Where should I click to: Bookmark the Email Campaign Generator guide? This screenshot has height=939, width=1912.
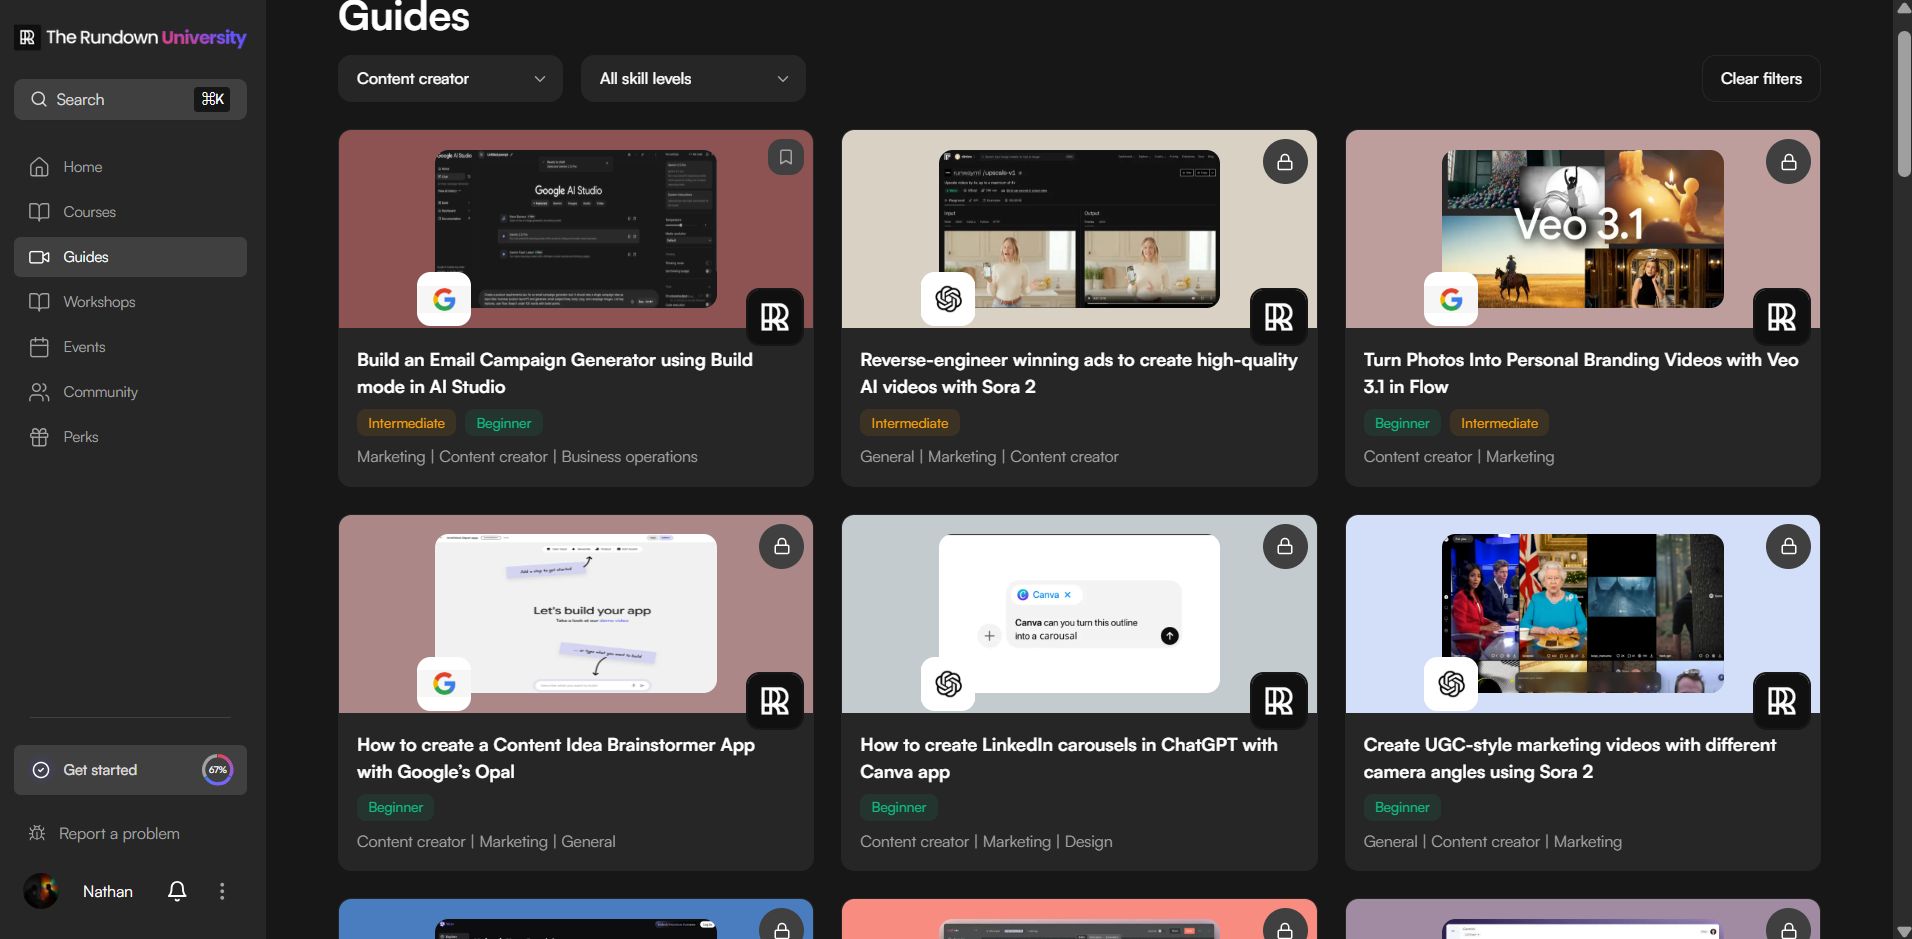click(x=786, y=157)
